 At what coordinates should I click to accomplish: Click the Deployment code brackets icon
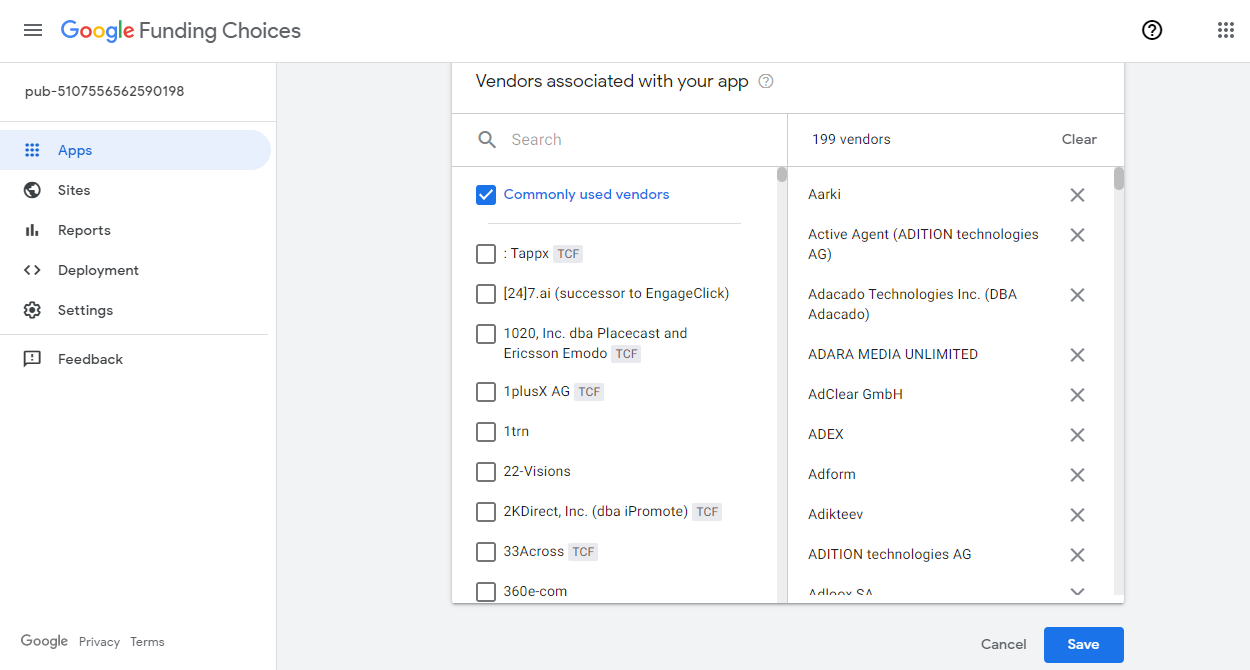coord(32,270)
